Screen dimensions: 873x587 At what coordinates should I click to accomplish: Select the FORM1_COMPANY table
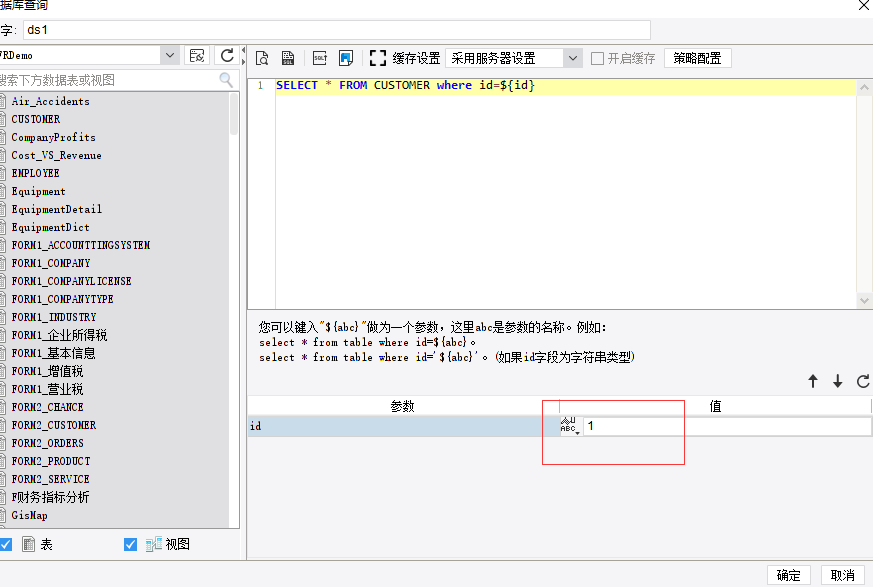pyautogui.click(x=51, y=263)
